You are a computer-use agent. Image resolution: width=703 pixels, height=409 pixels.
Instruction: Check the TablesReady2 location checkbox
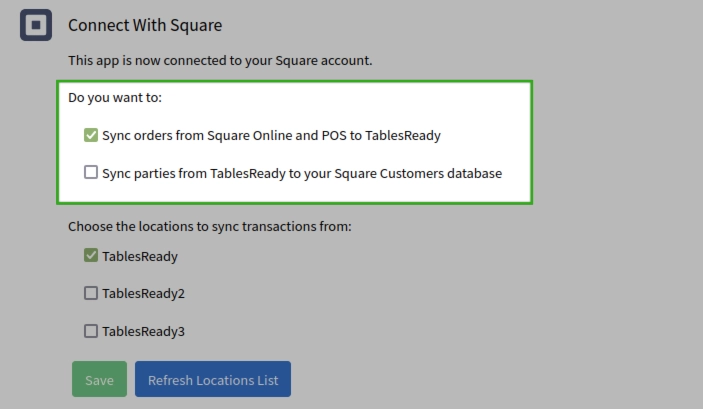click(91, 293)
